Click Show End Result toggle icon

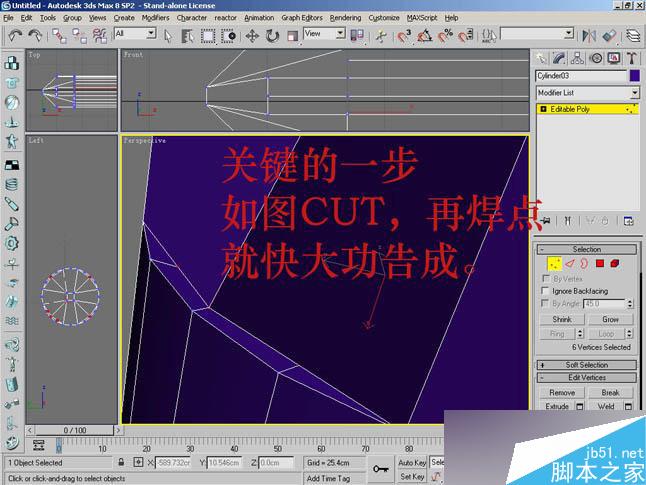click(x=568, y=221)
